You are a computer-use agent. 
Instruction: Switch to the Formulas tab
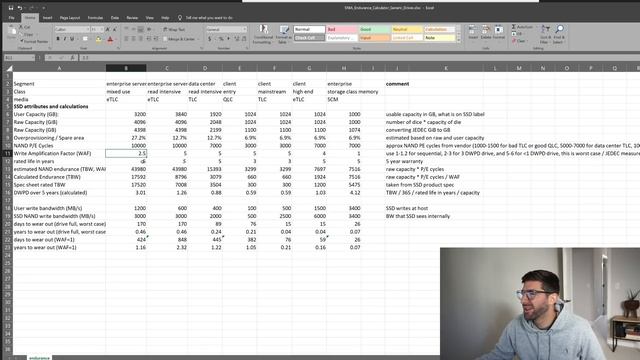click(x=95, y=18)
